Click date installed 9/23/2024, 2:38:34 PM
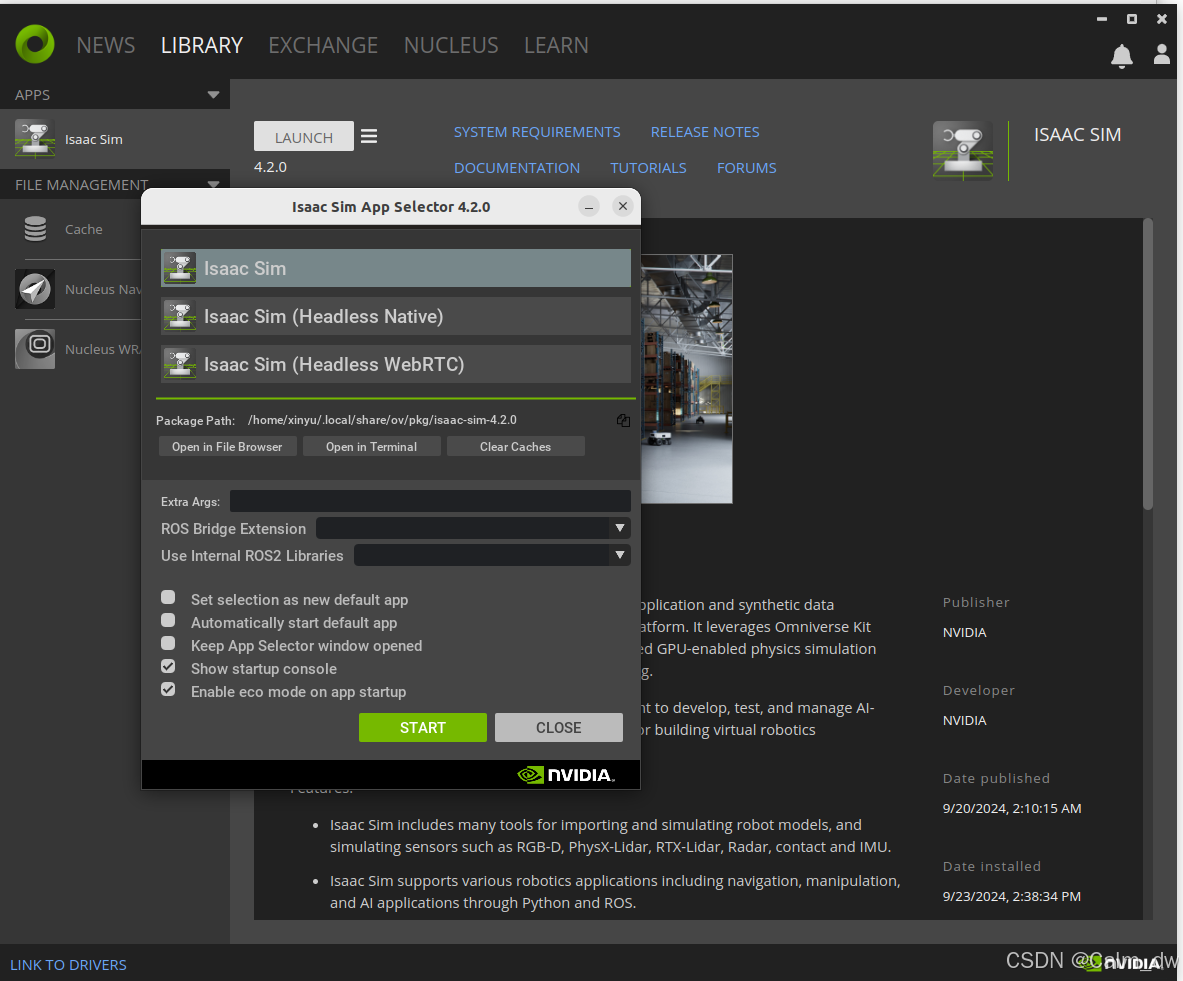1183x981 pixels. pos(1011,896)
